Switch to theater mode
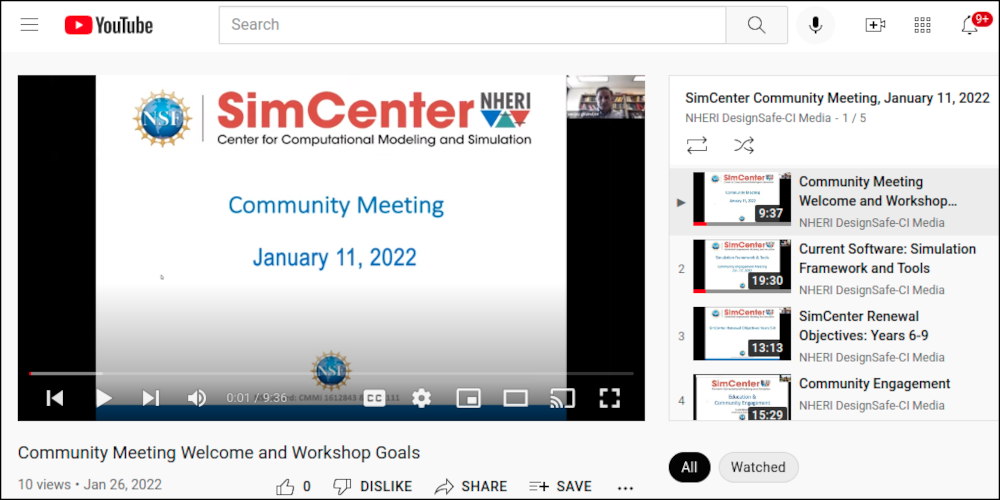The height and width of the screenshot is (500, 1000). click(515, 398)
